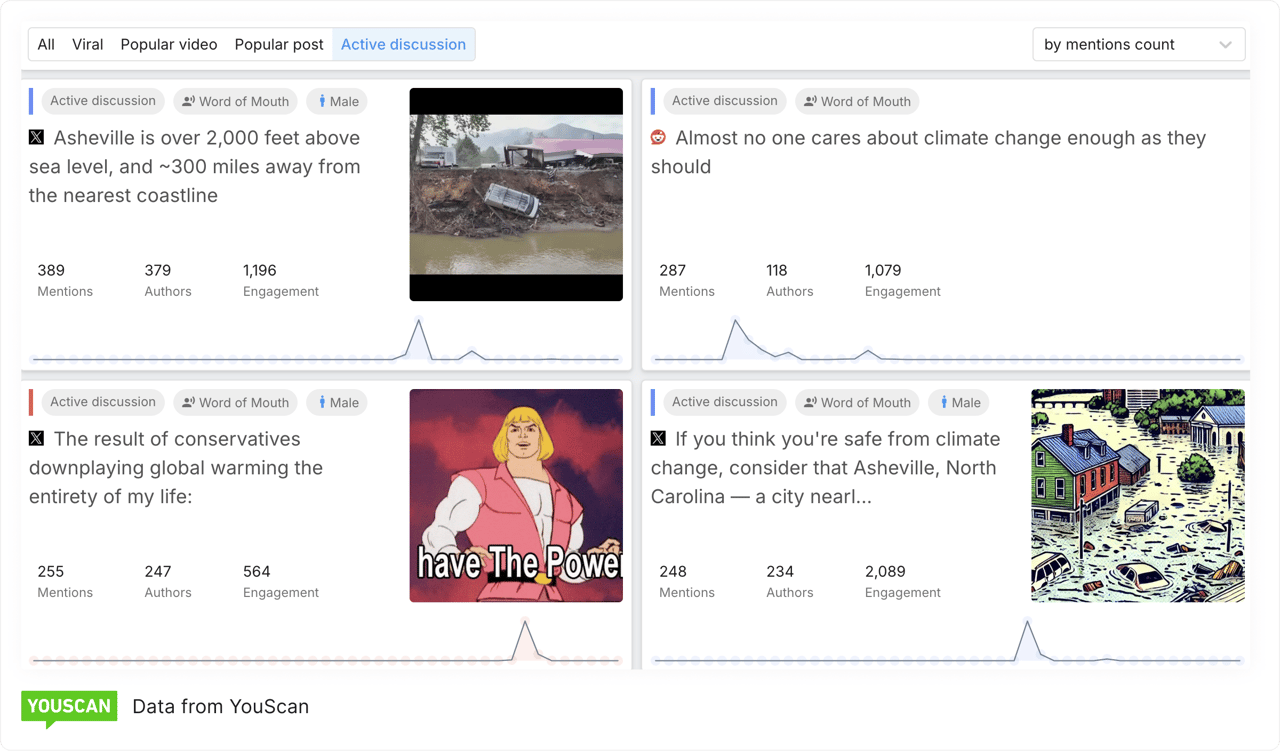The image size is (1280, 751).
Task: Show the Popular video tab
Action: point(169,44)
